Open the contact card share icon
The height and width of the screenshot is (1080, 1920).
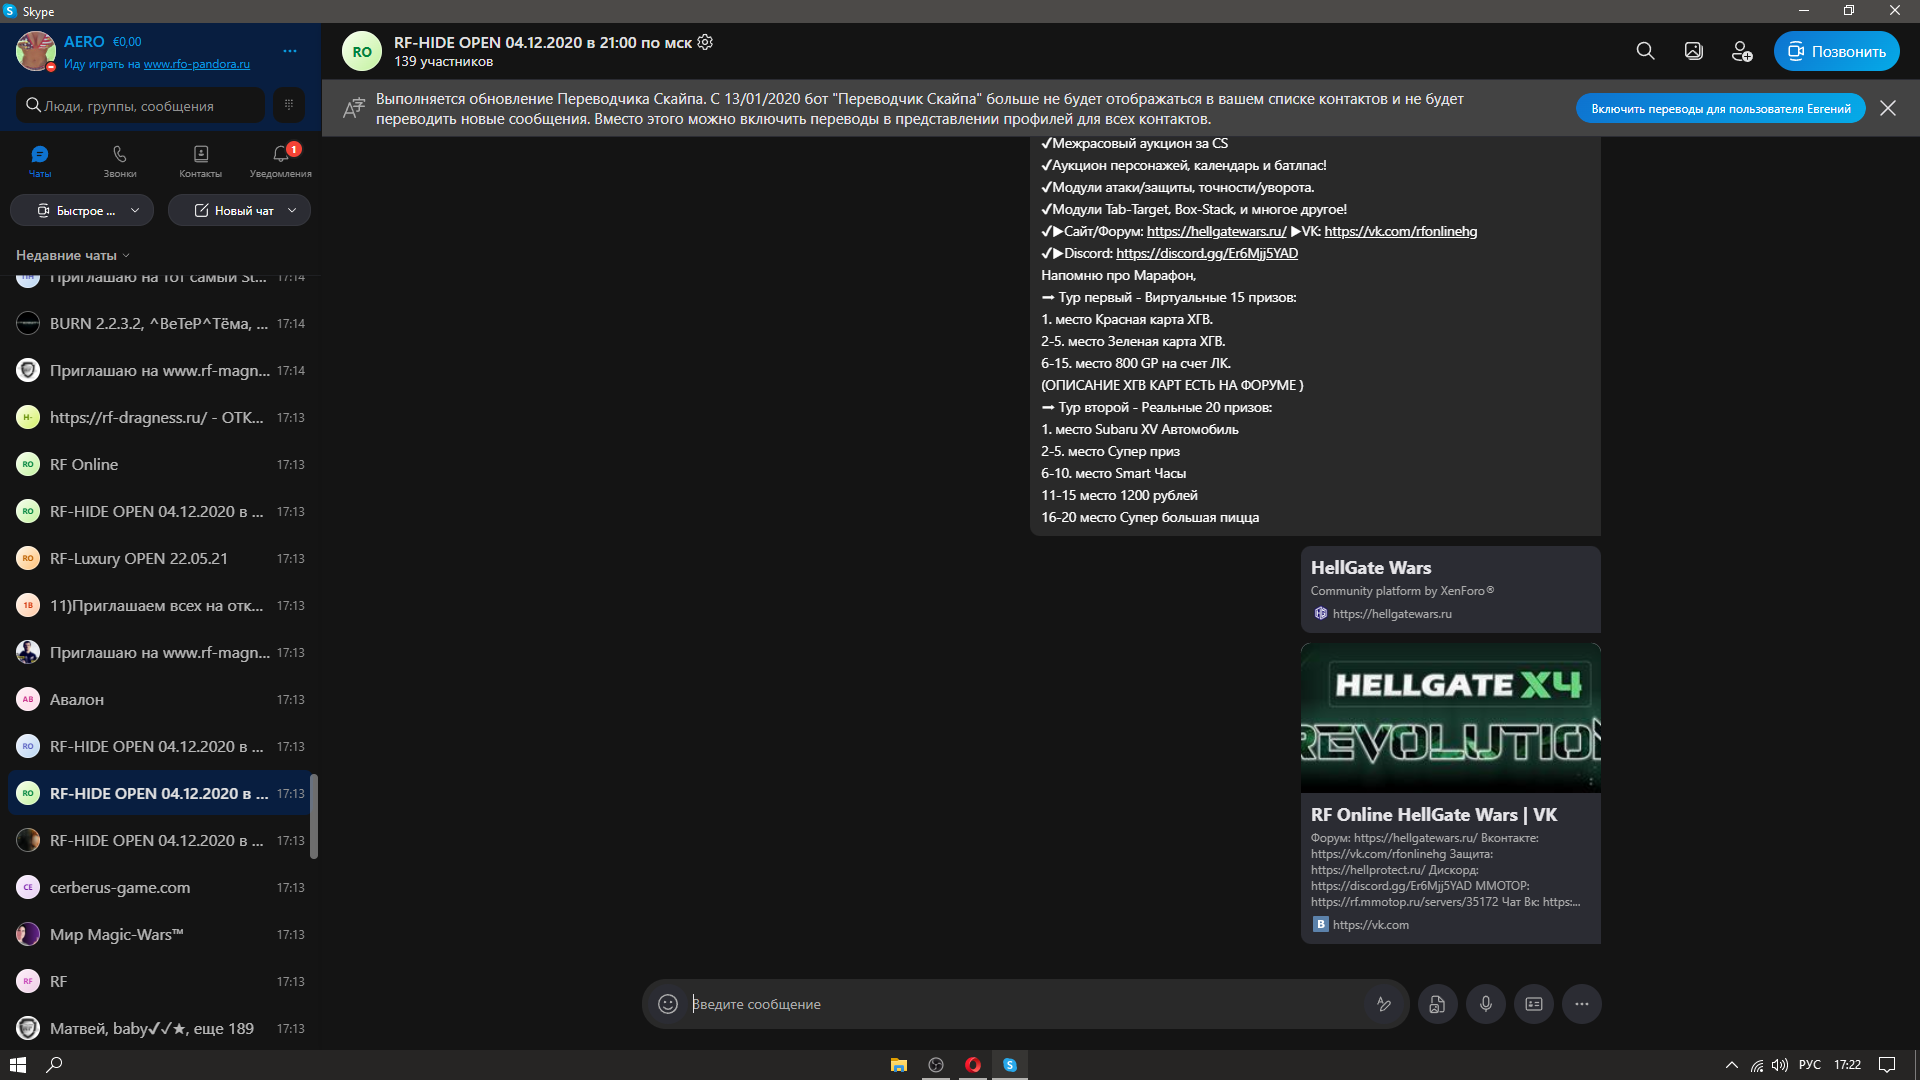[x=1534, y=1004]
